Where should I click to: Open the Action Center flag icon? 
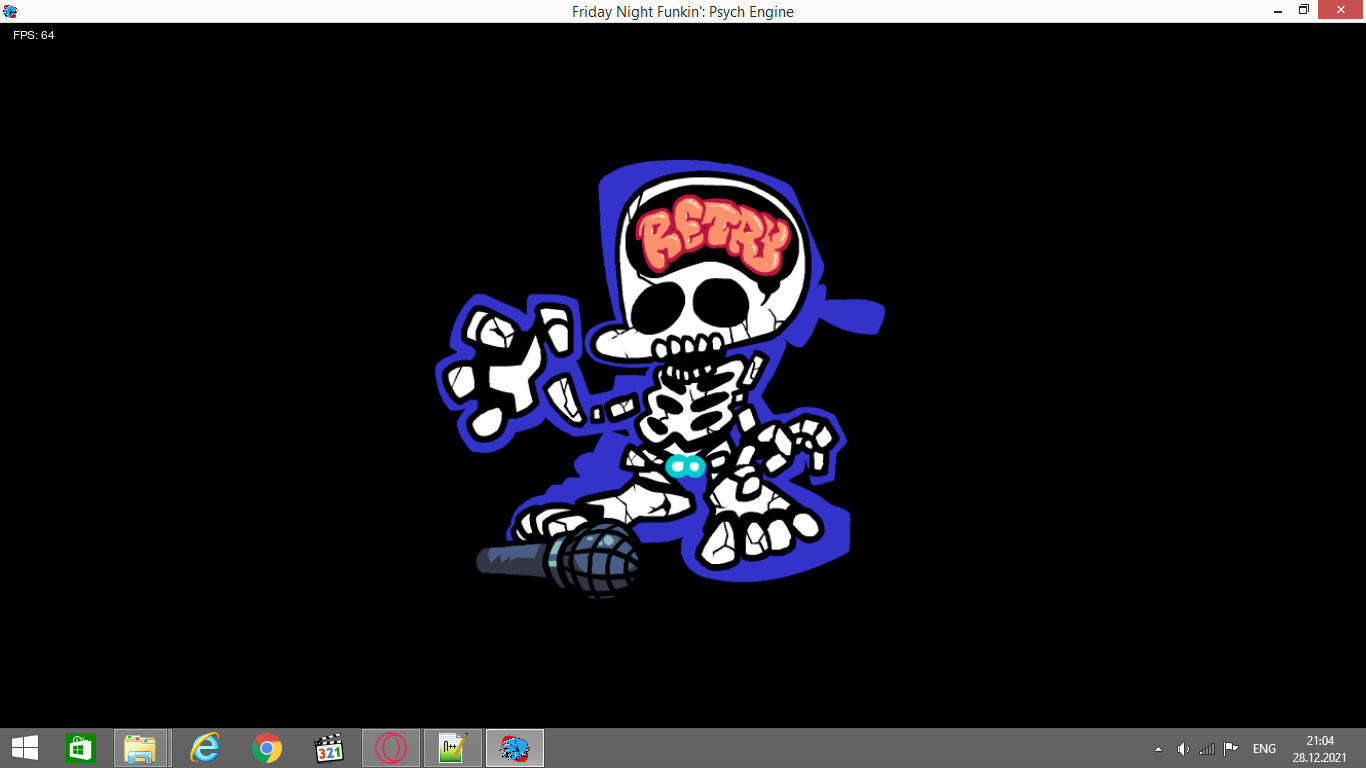coord(1232,748)
